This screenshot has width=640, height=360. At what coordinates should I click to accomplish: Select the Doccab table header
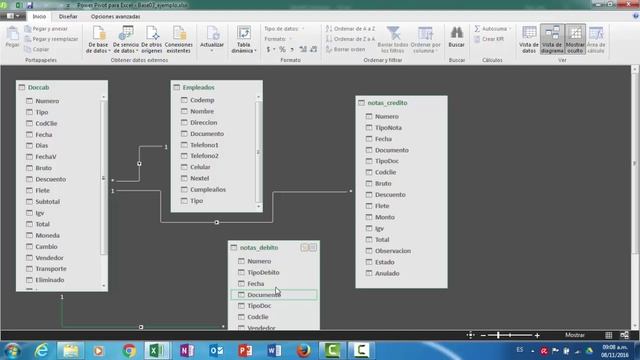point(62,87)
